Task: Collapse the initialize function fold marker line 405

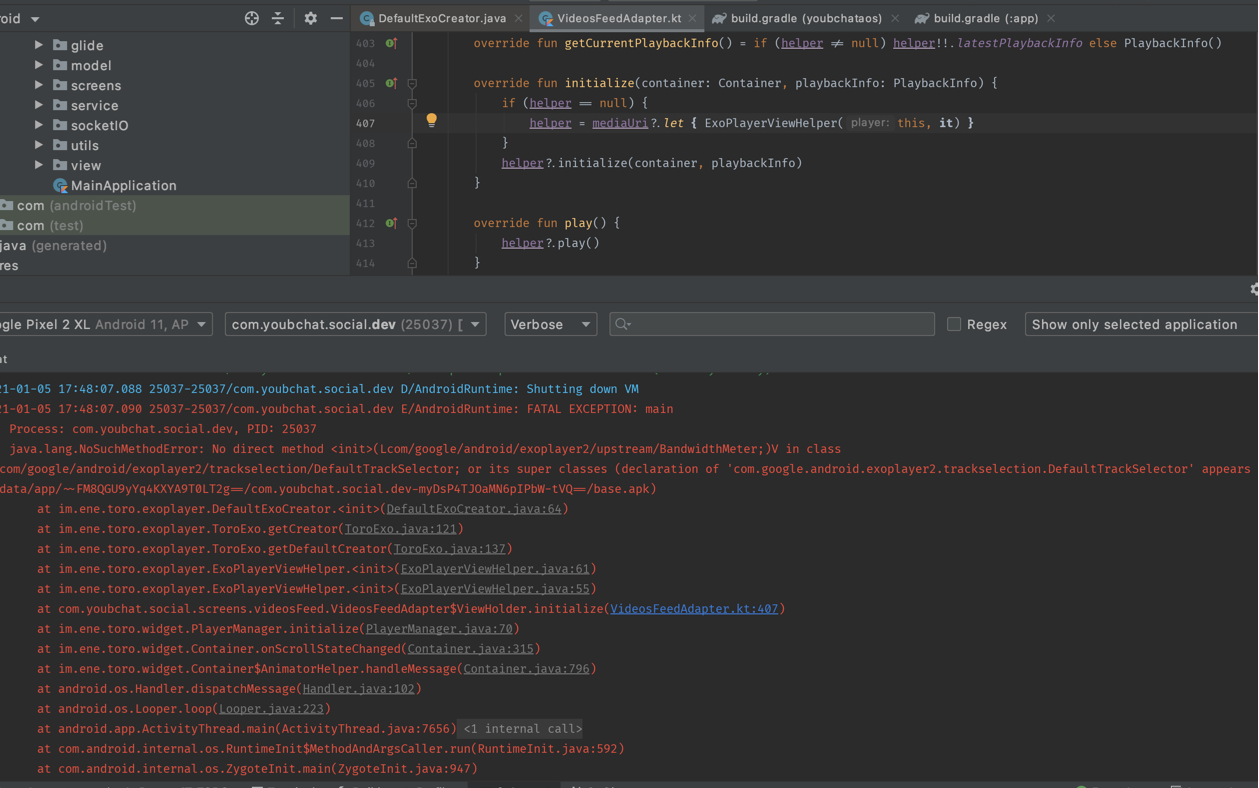Action: (411, 83)
